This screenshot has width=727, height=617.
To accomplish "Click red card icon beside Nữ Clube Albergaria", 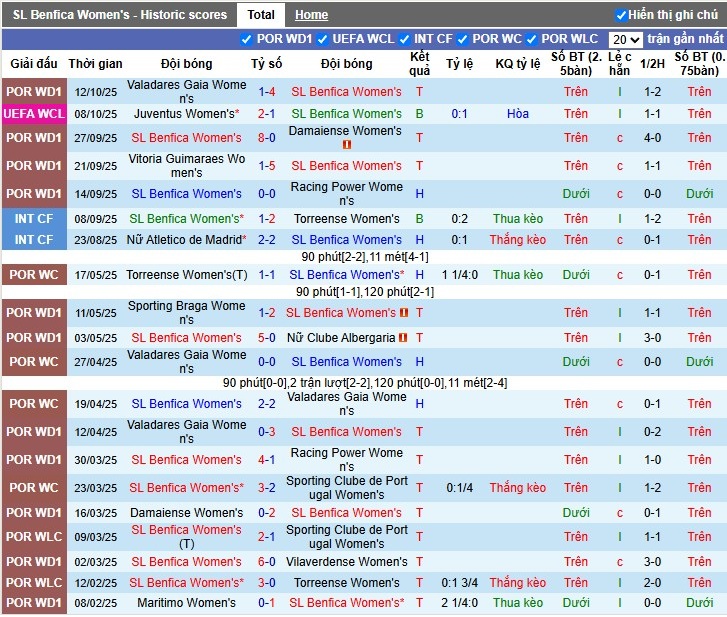I will point(403,338).
